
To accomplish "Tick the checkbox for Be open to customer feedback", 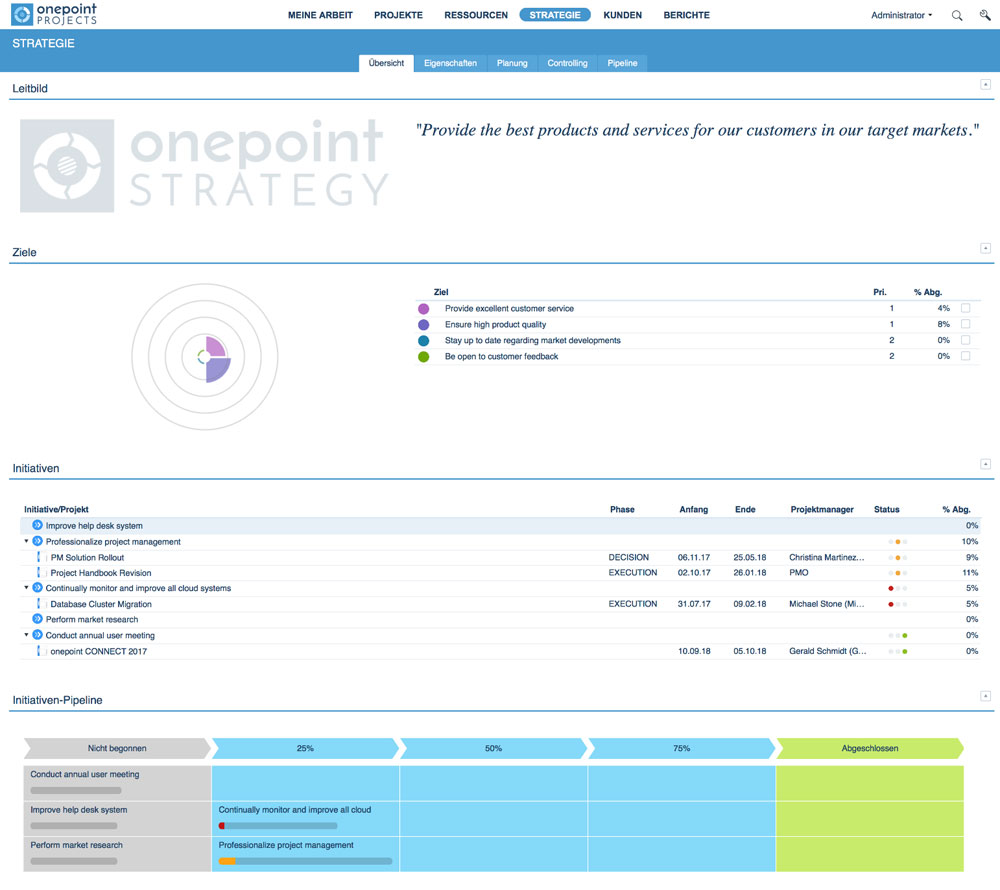I will 965,357.
